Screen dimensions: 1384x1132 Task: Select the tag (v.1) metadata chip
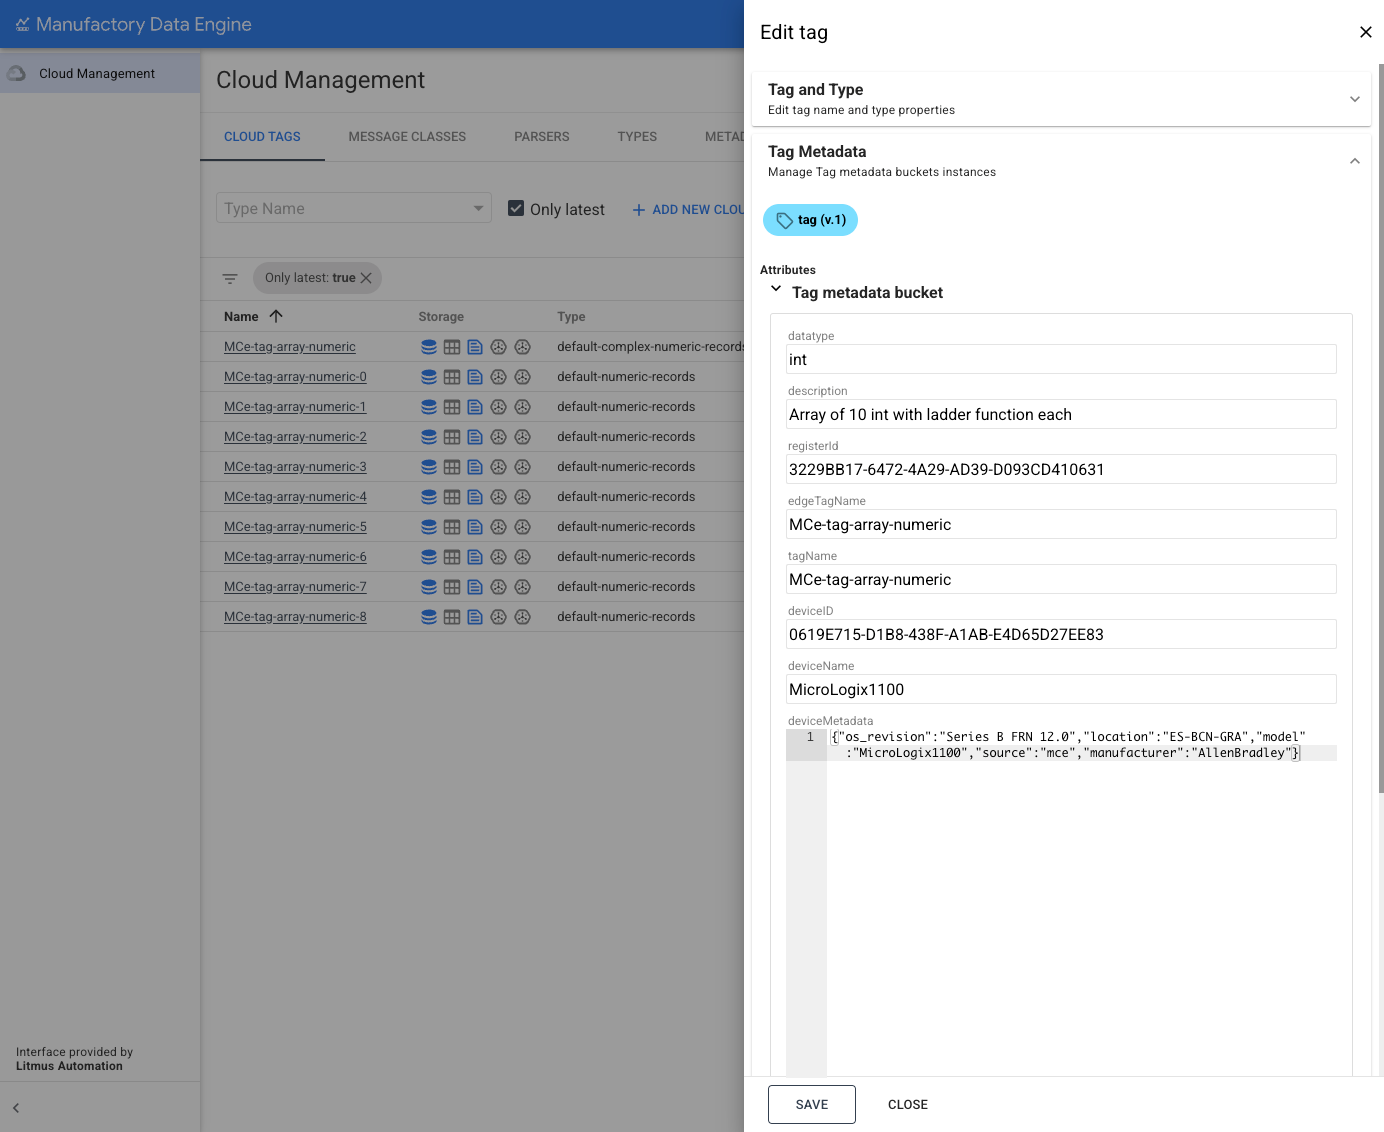(x=810, y=220)
